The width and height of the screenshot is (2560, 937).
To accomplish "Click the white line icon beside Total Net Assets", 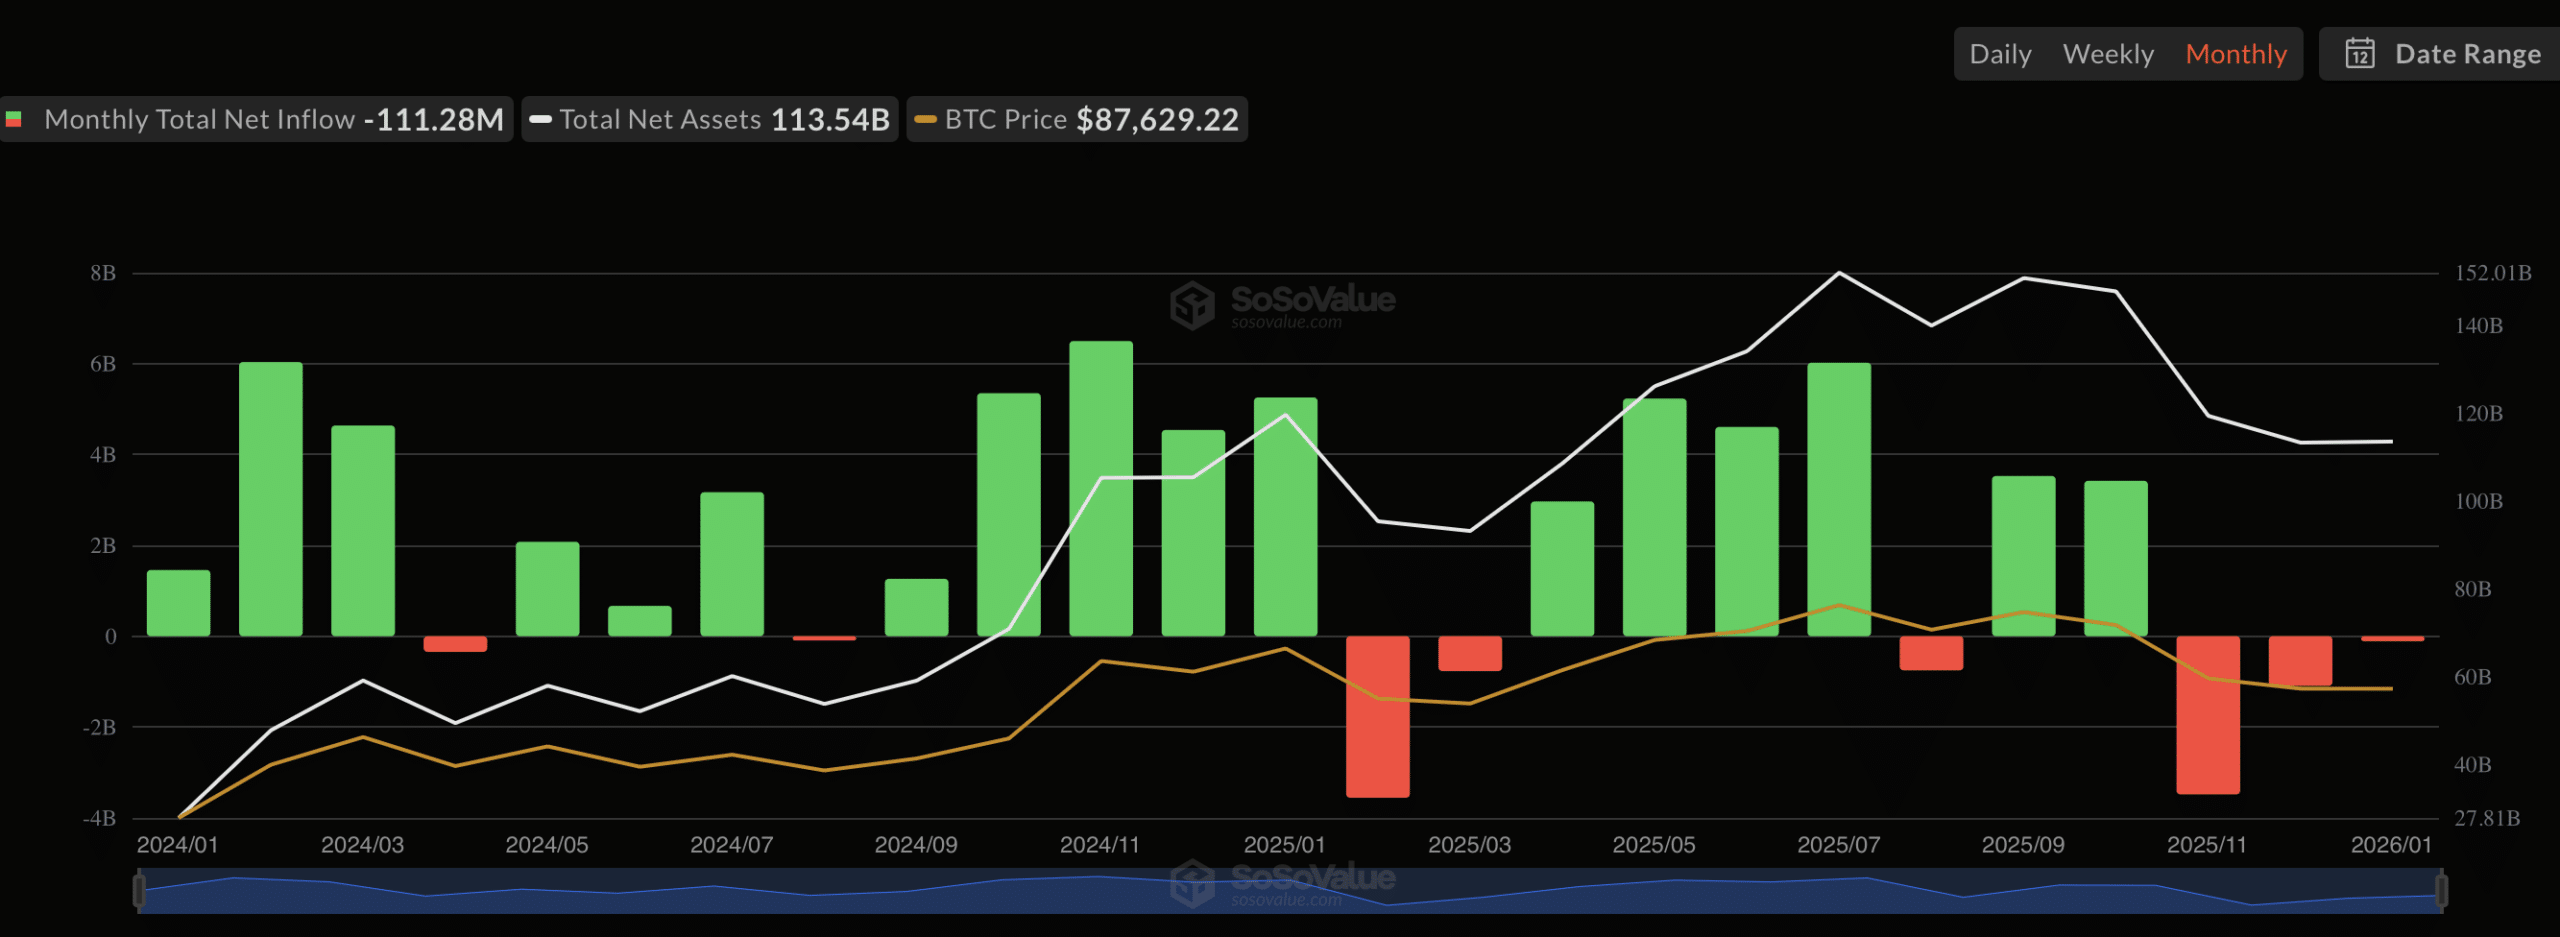I will click(541, 119).
